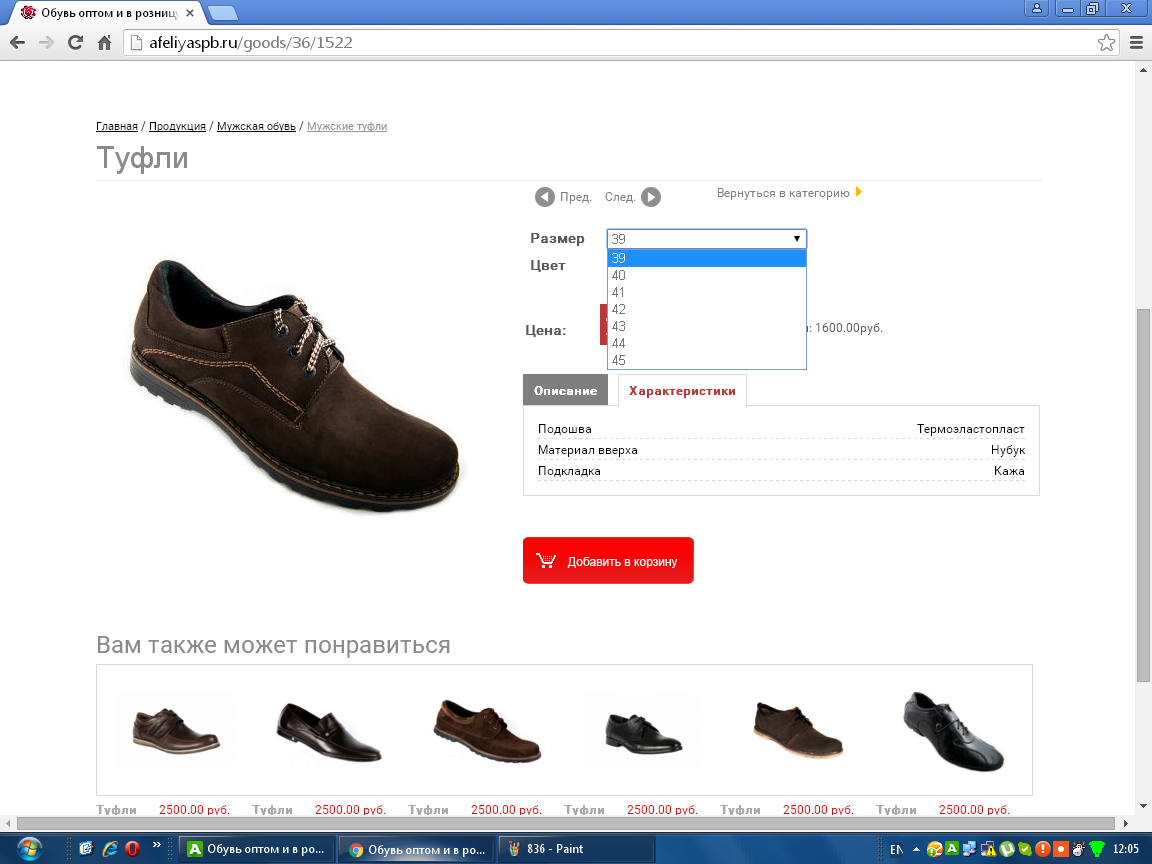
Task: Open the Продукция breadcrumb link
Action: (177, 126)
